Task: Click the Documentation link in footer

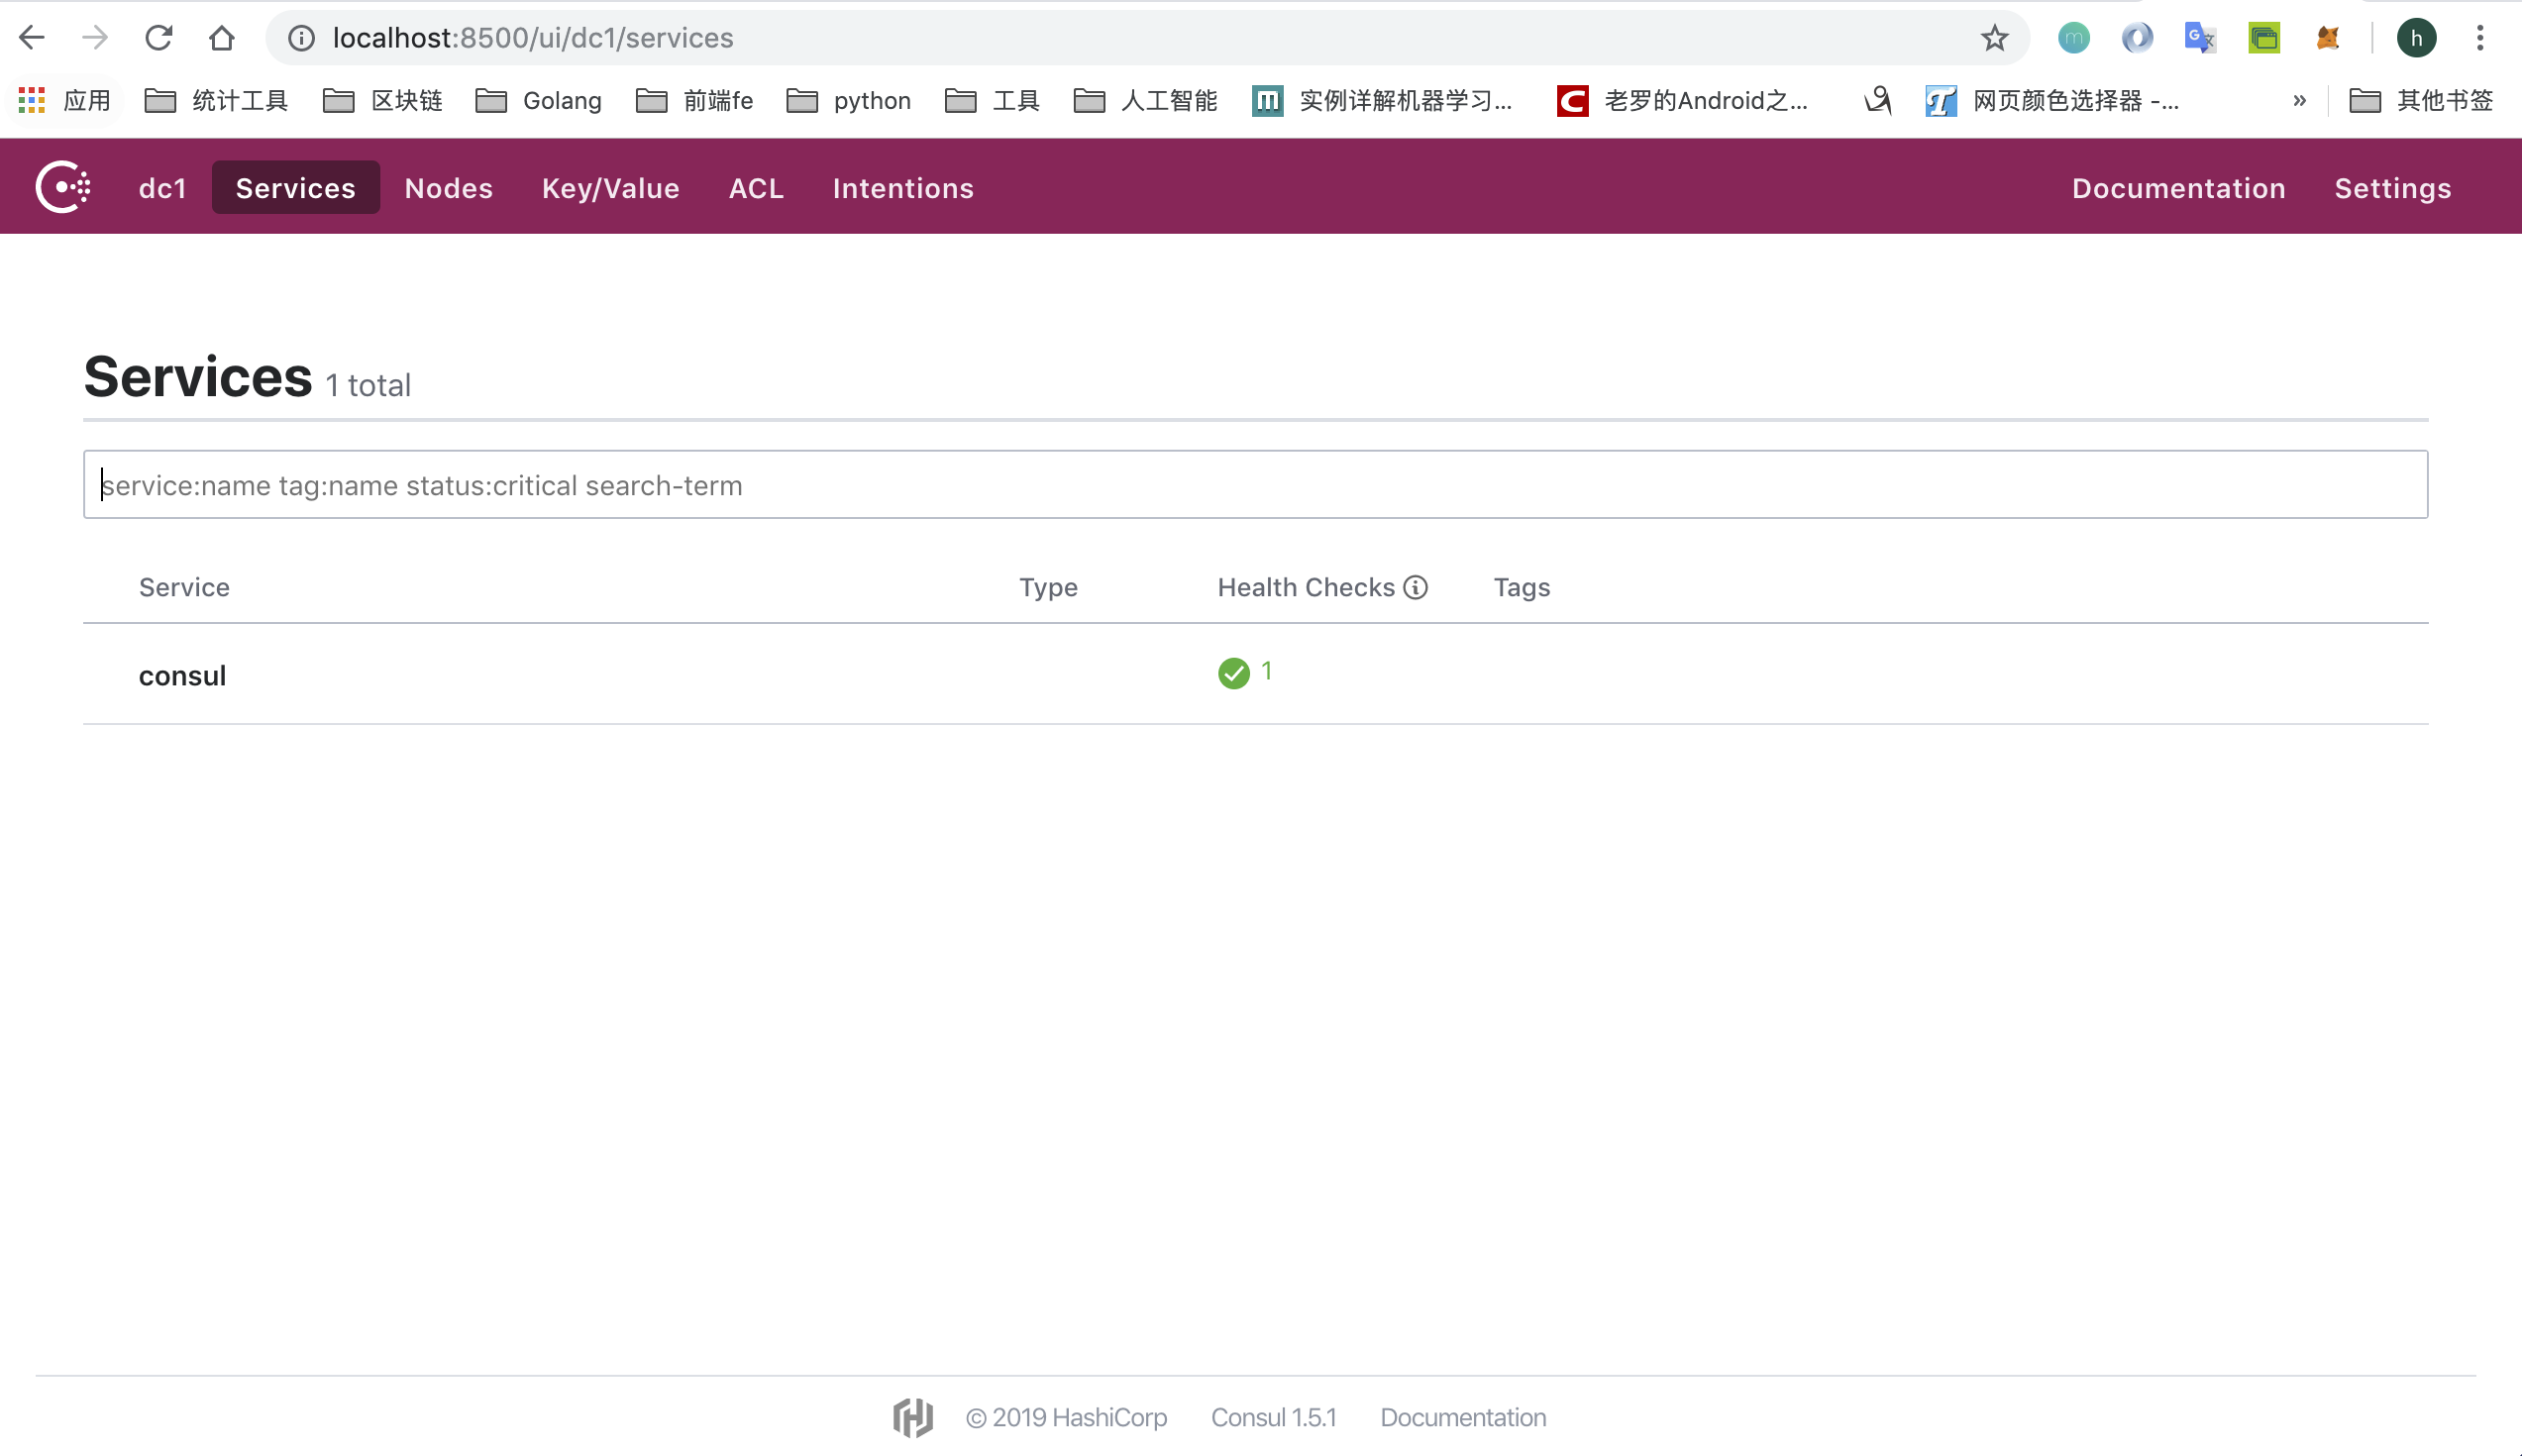Action: 1463,1418
